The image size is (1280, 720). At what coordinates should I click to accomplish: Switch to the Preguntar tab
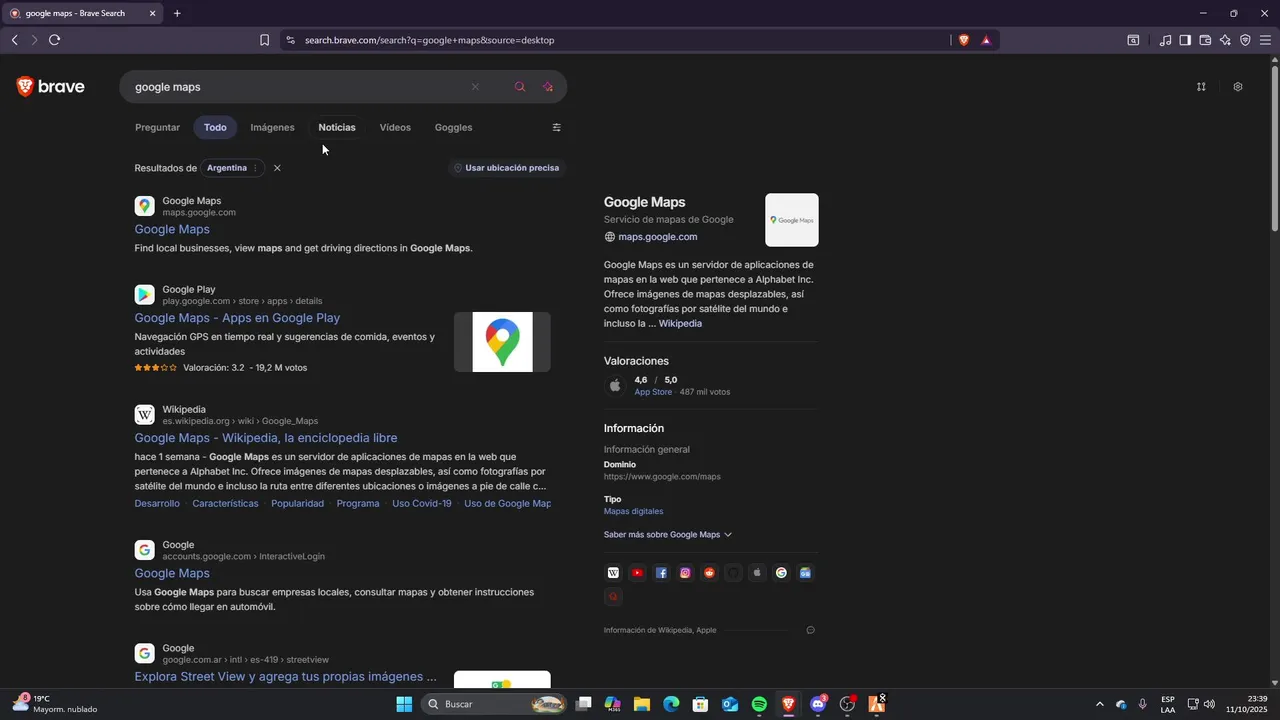(x=158, y=127)
